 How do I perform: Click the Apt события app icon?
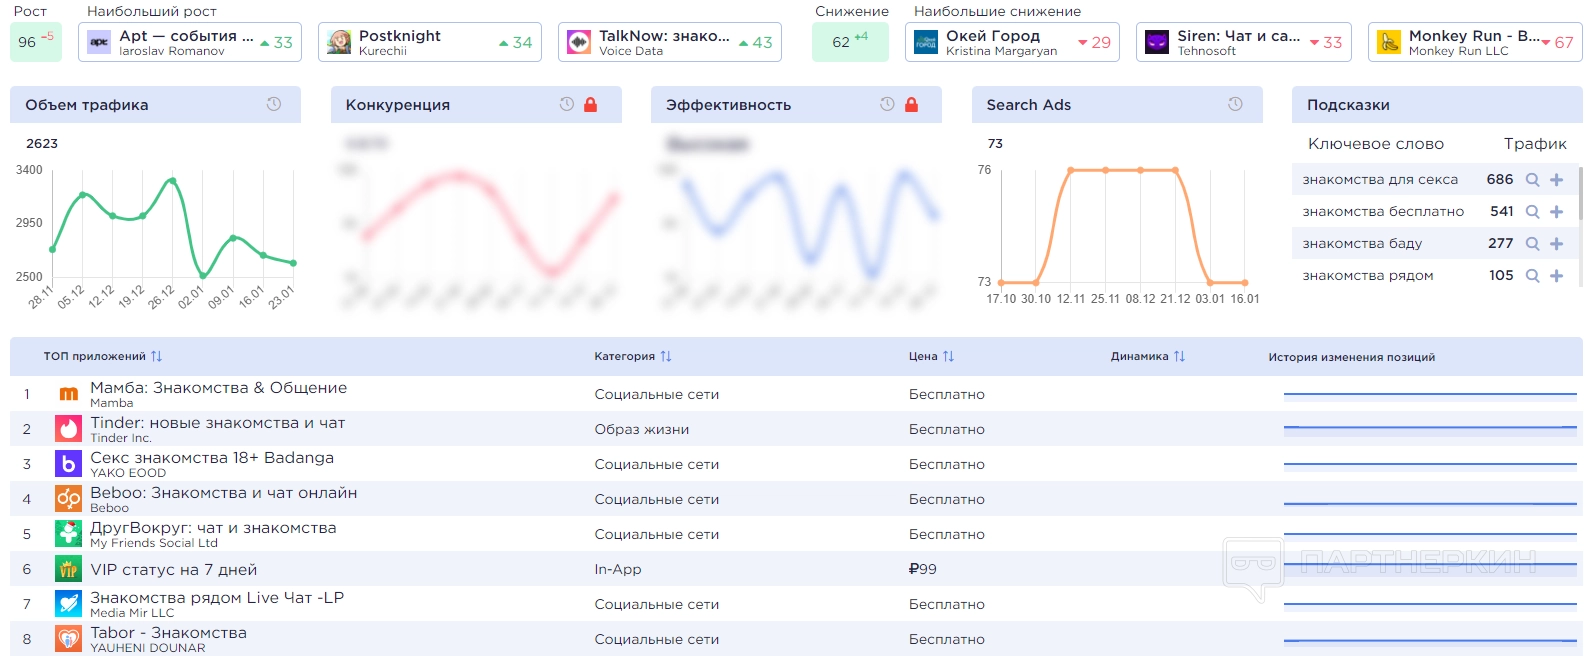pyautogui.click(x=99, y=42)
